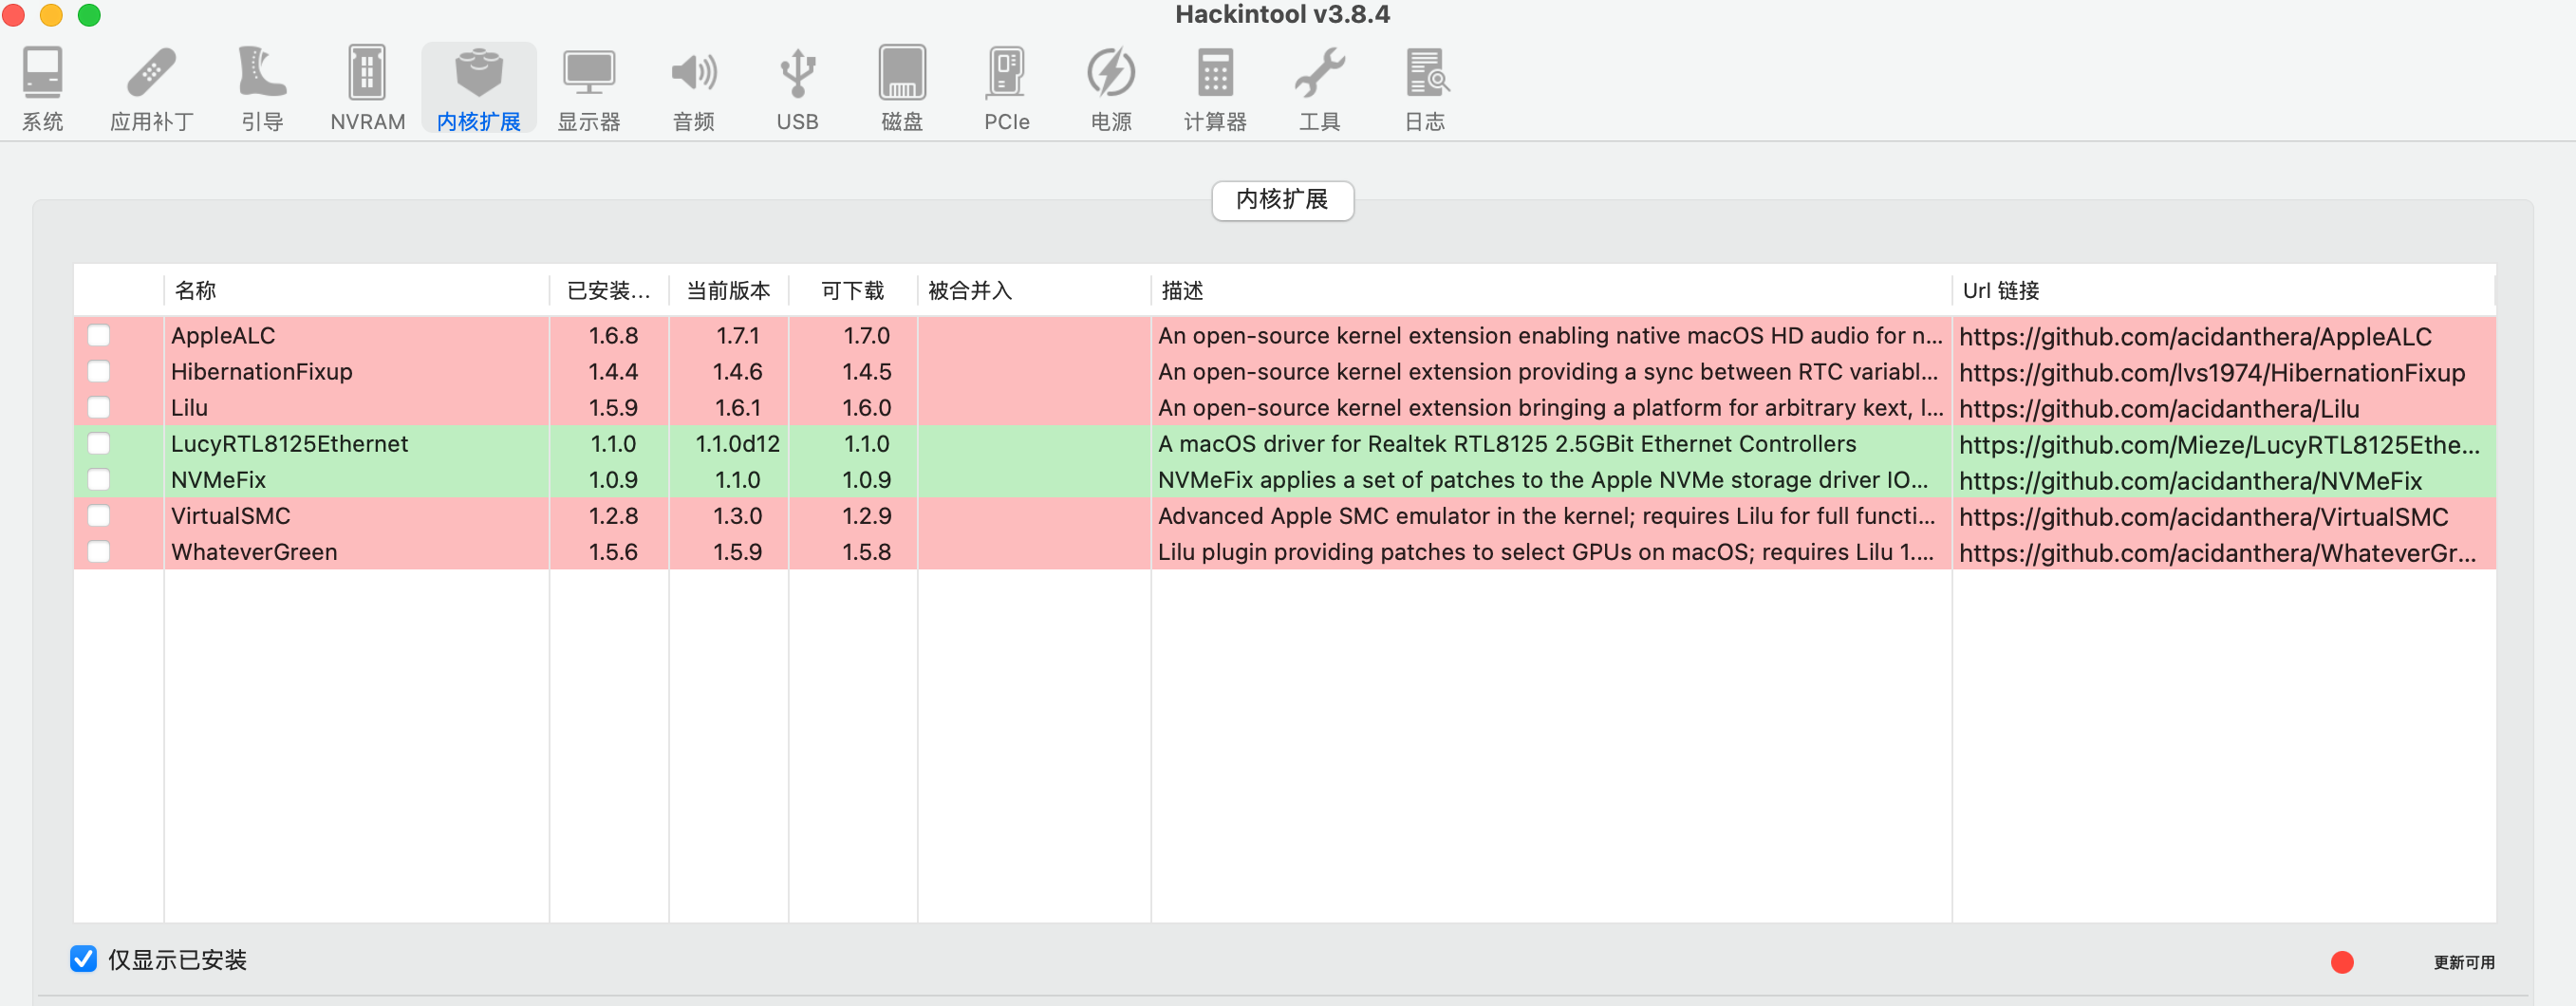Click the green zoom window button
This screenshot has width=2576, height=1006.
tap(89, 15)
